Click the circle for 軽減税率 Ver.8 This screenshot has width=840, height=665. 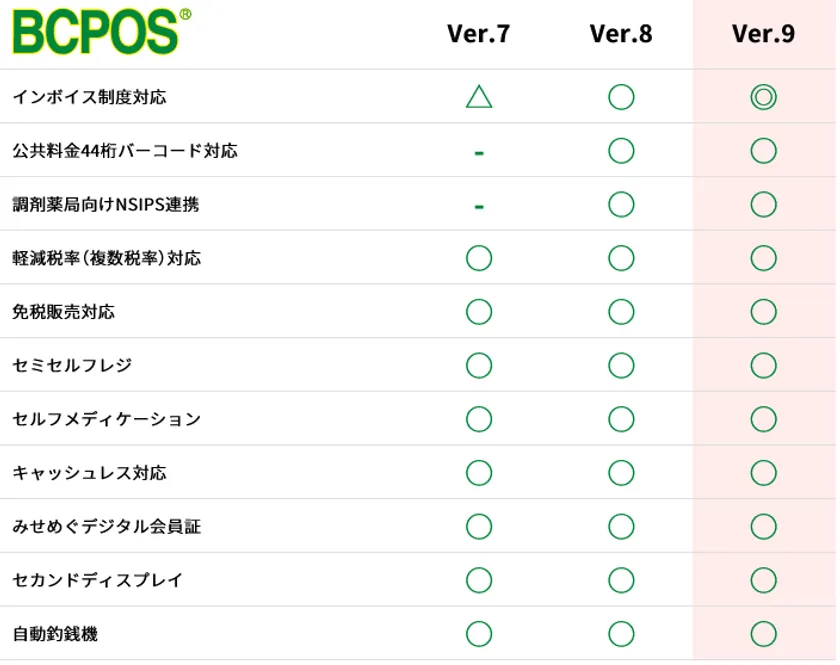(x=621, y=258)
